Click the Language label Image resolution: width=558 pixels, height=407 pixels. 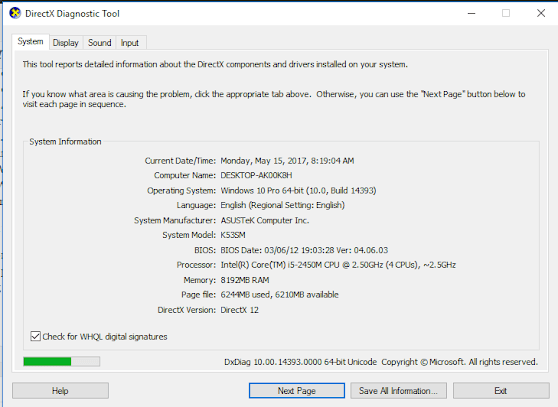click(x=196, y=205)
